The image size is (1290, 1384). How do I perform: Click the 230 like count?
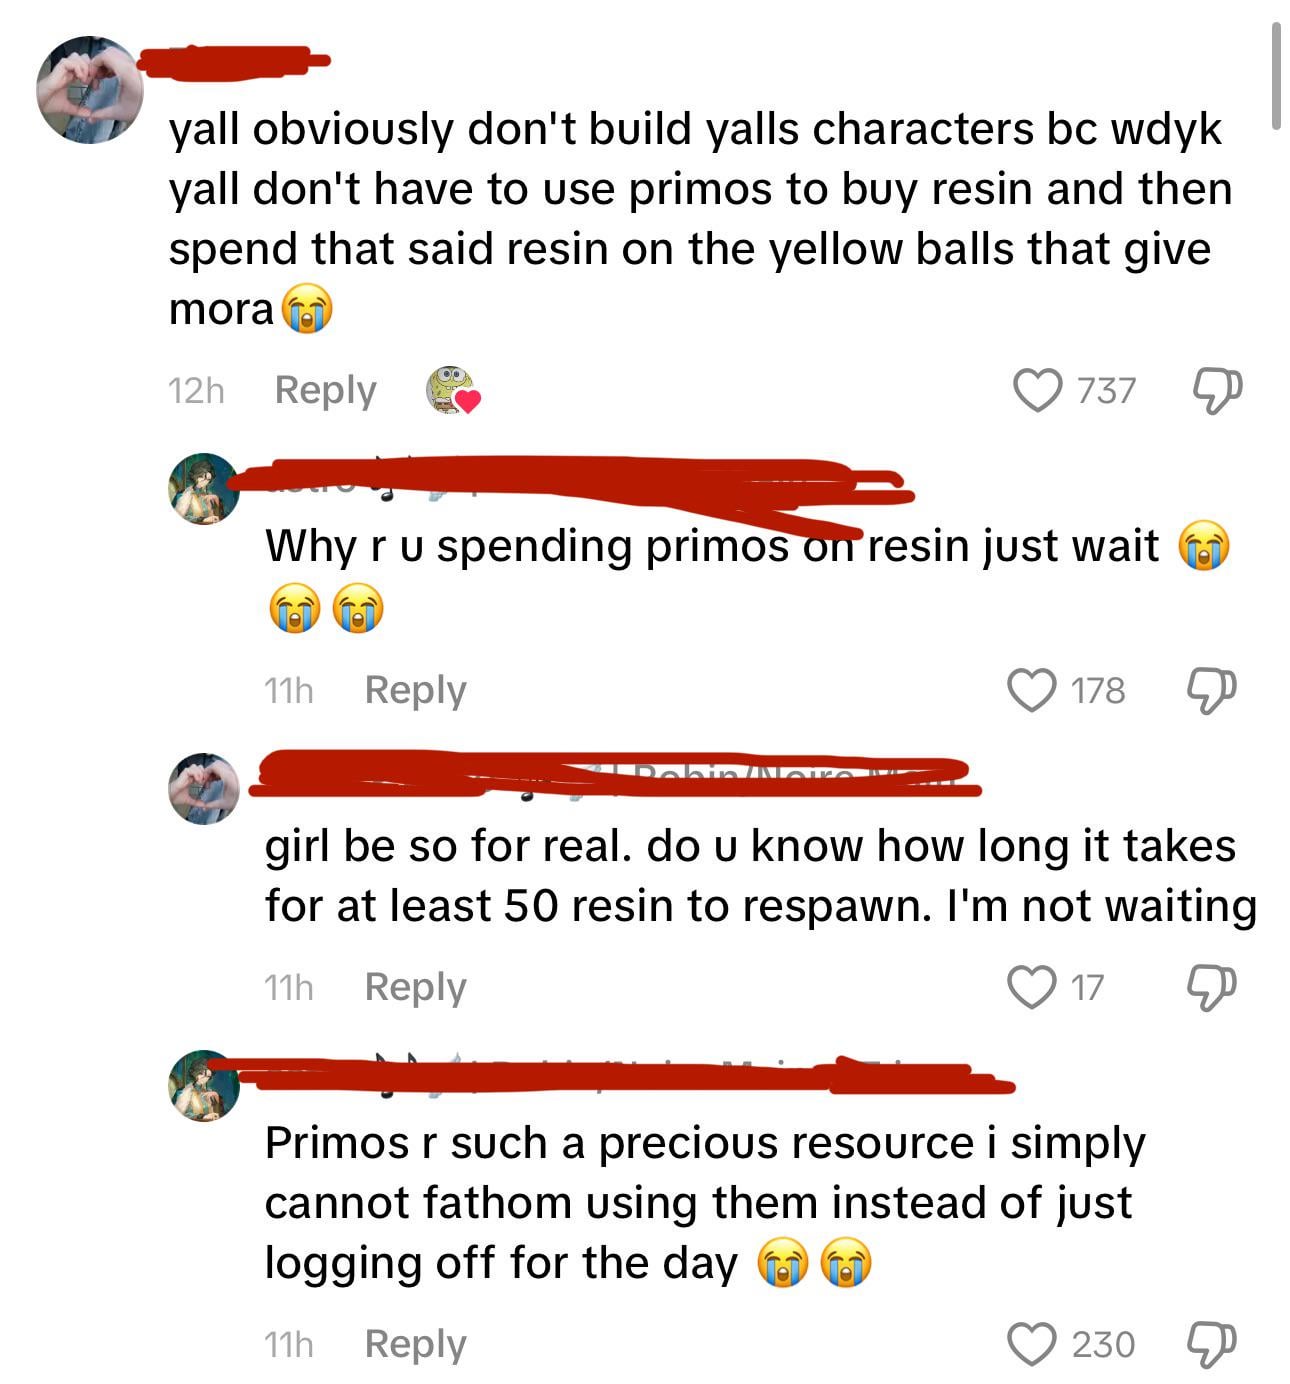click(x=1103, y=1344)
